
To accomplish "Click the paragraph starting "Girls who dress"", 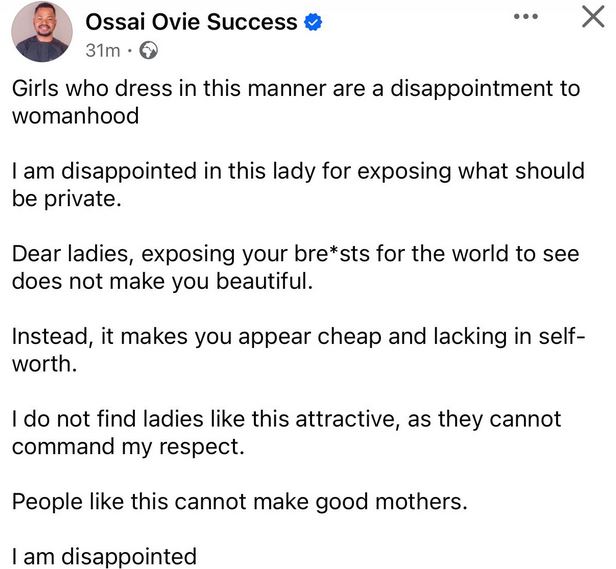I will point(295,101).
